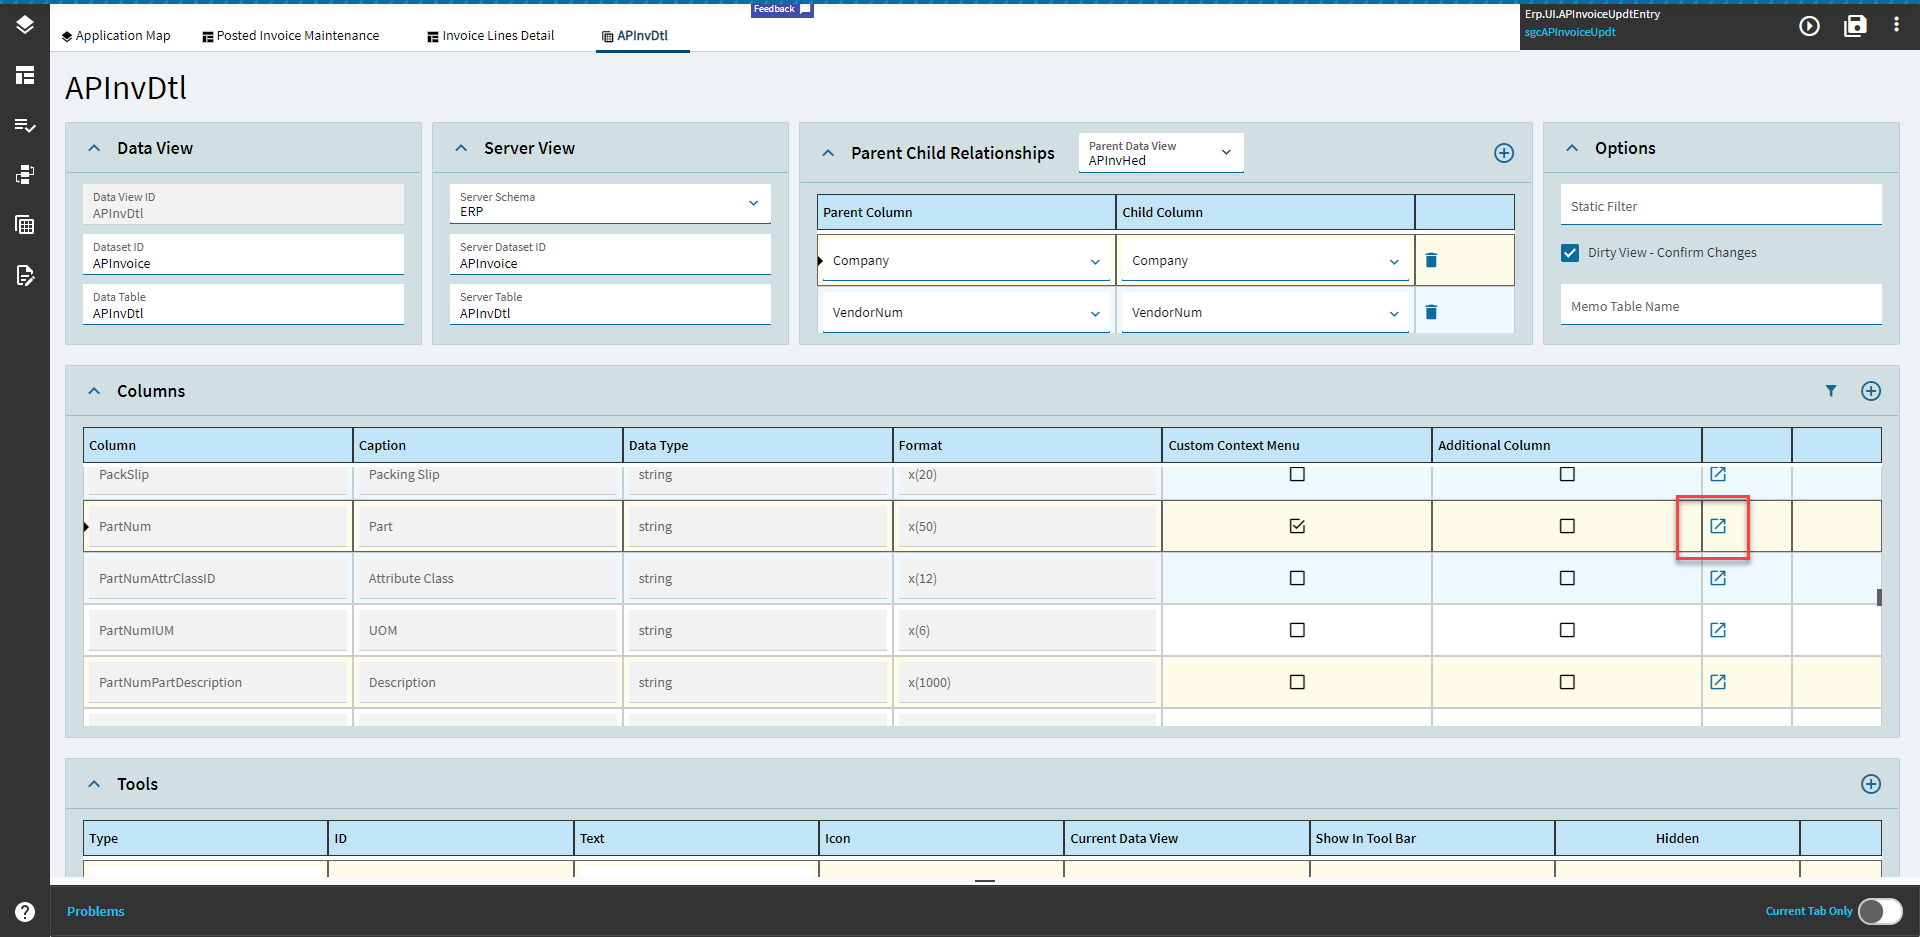
Task: Toggle the Current Tab Only switch
Action: click(1881, 911)
